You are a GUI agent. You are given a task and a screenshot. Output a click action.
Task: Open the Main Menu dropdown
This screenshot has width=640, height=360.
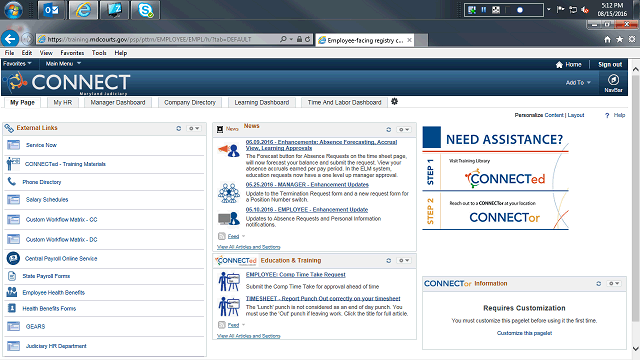[x=63, y=64]
